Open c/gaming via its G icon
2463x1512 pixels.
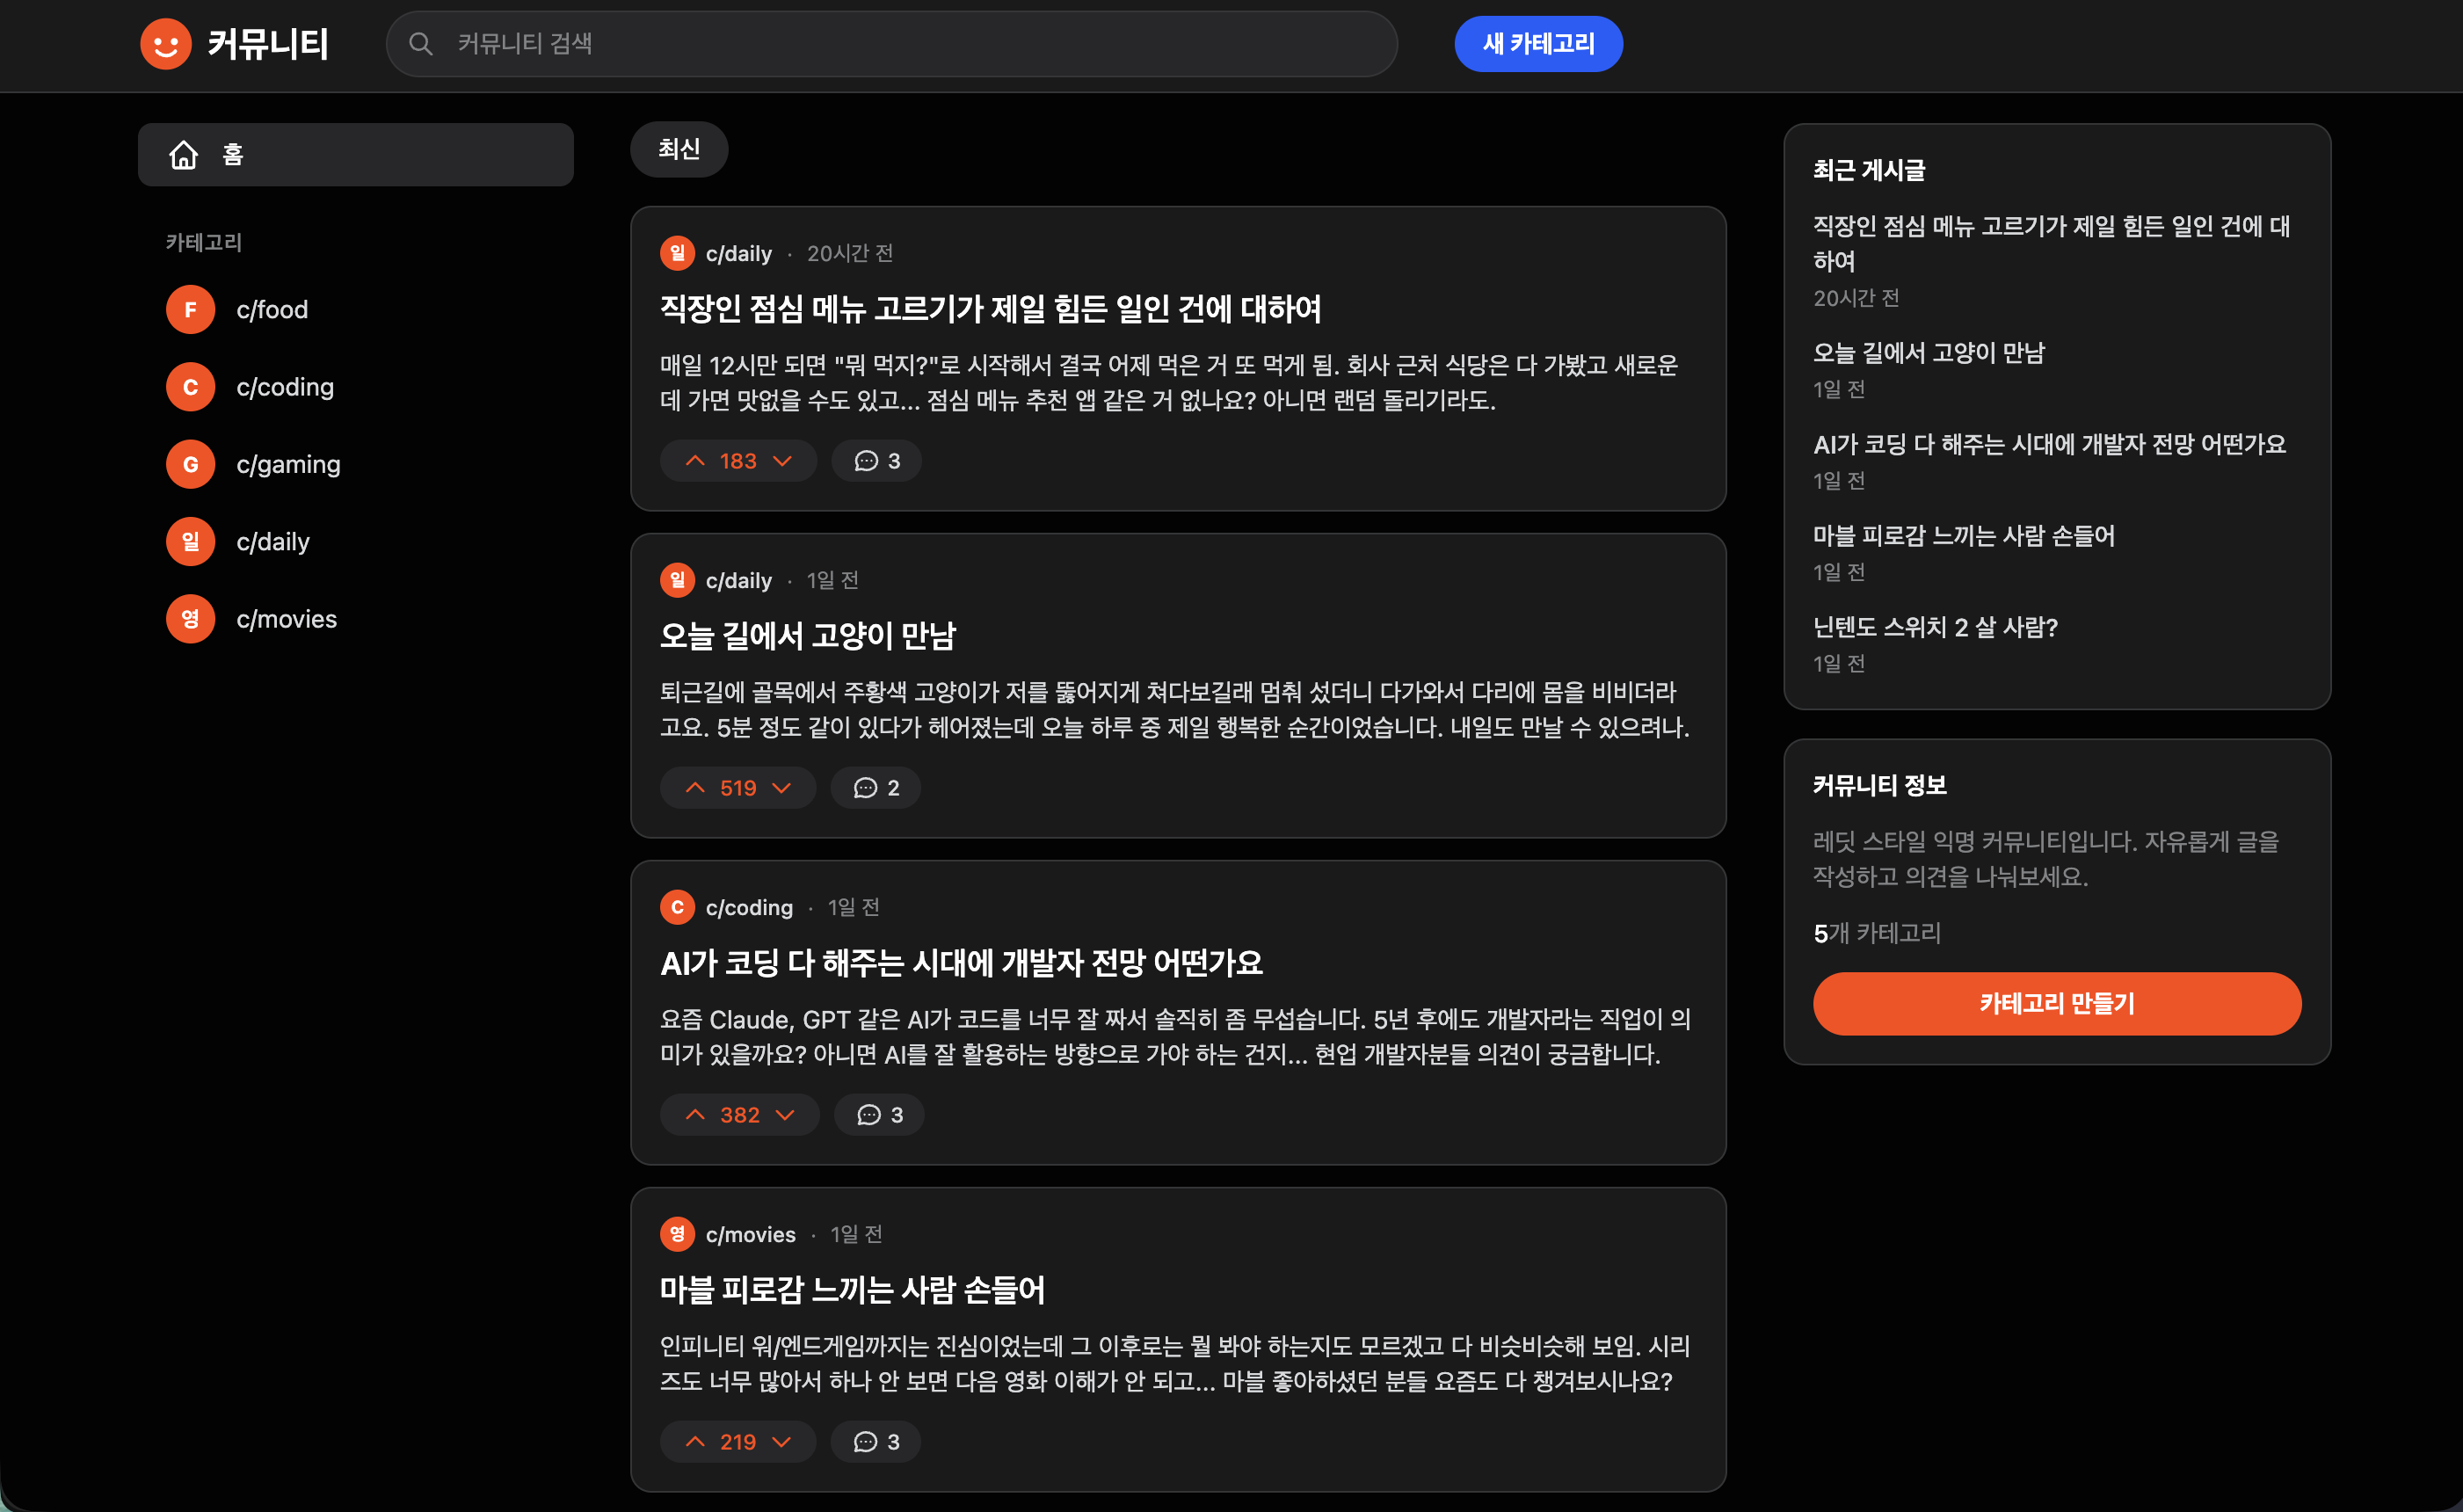[x=190, y=464]
